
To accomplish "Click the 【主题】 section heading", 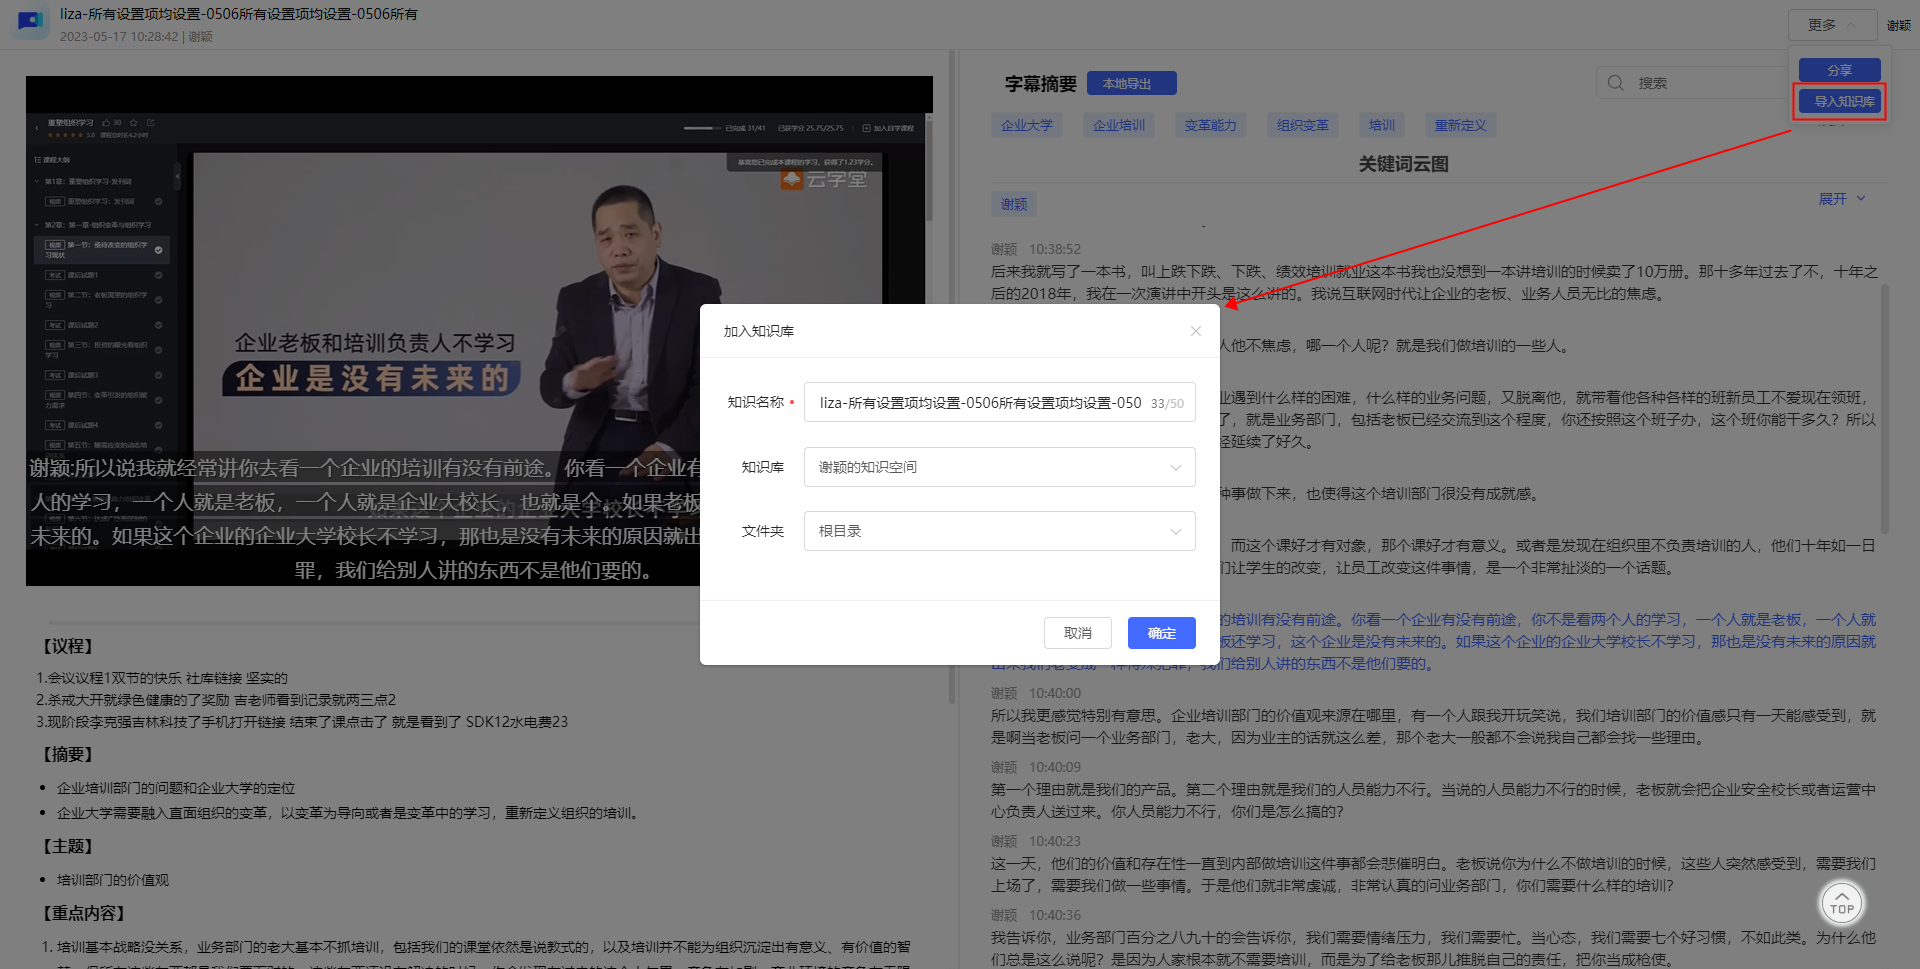I will (68, 846).
